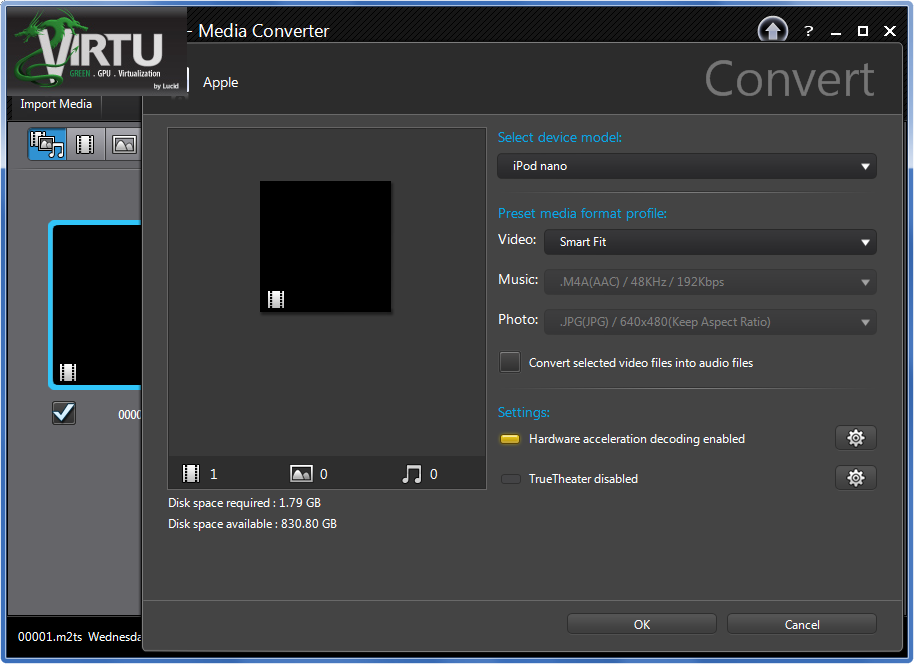
Task: Click the video count filmstrip icon
Action: click(x=191, y=473)
